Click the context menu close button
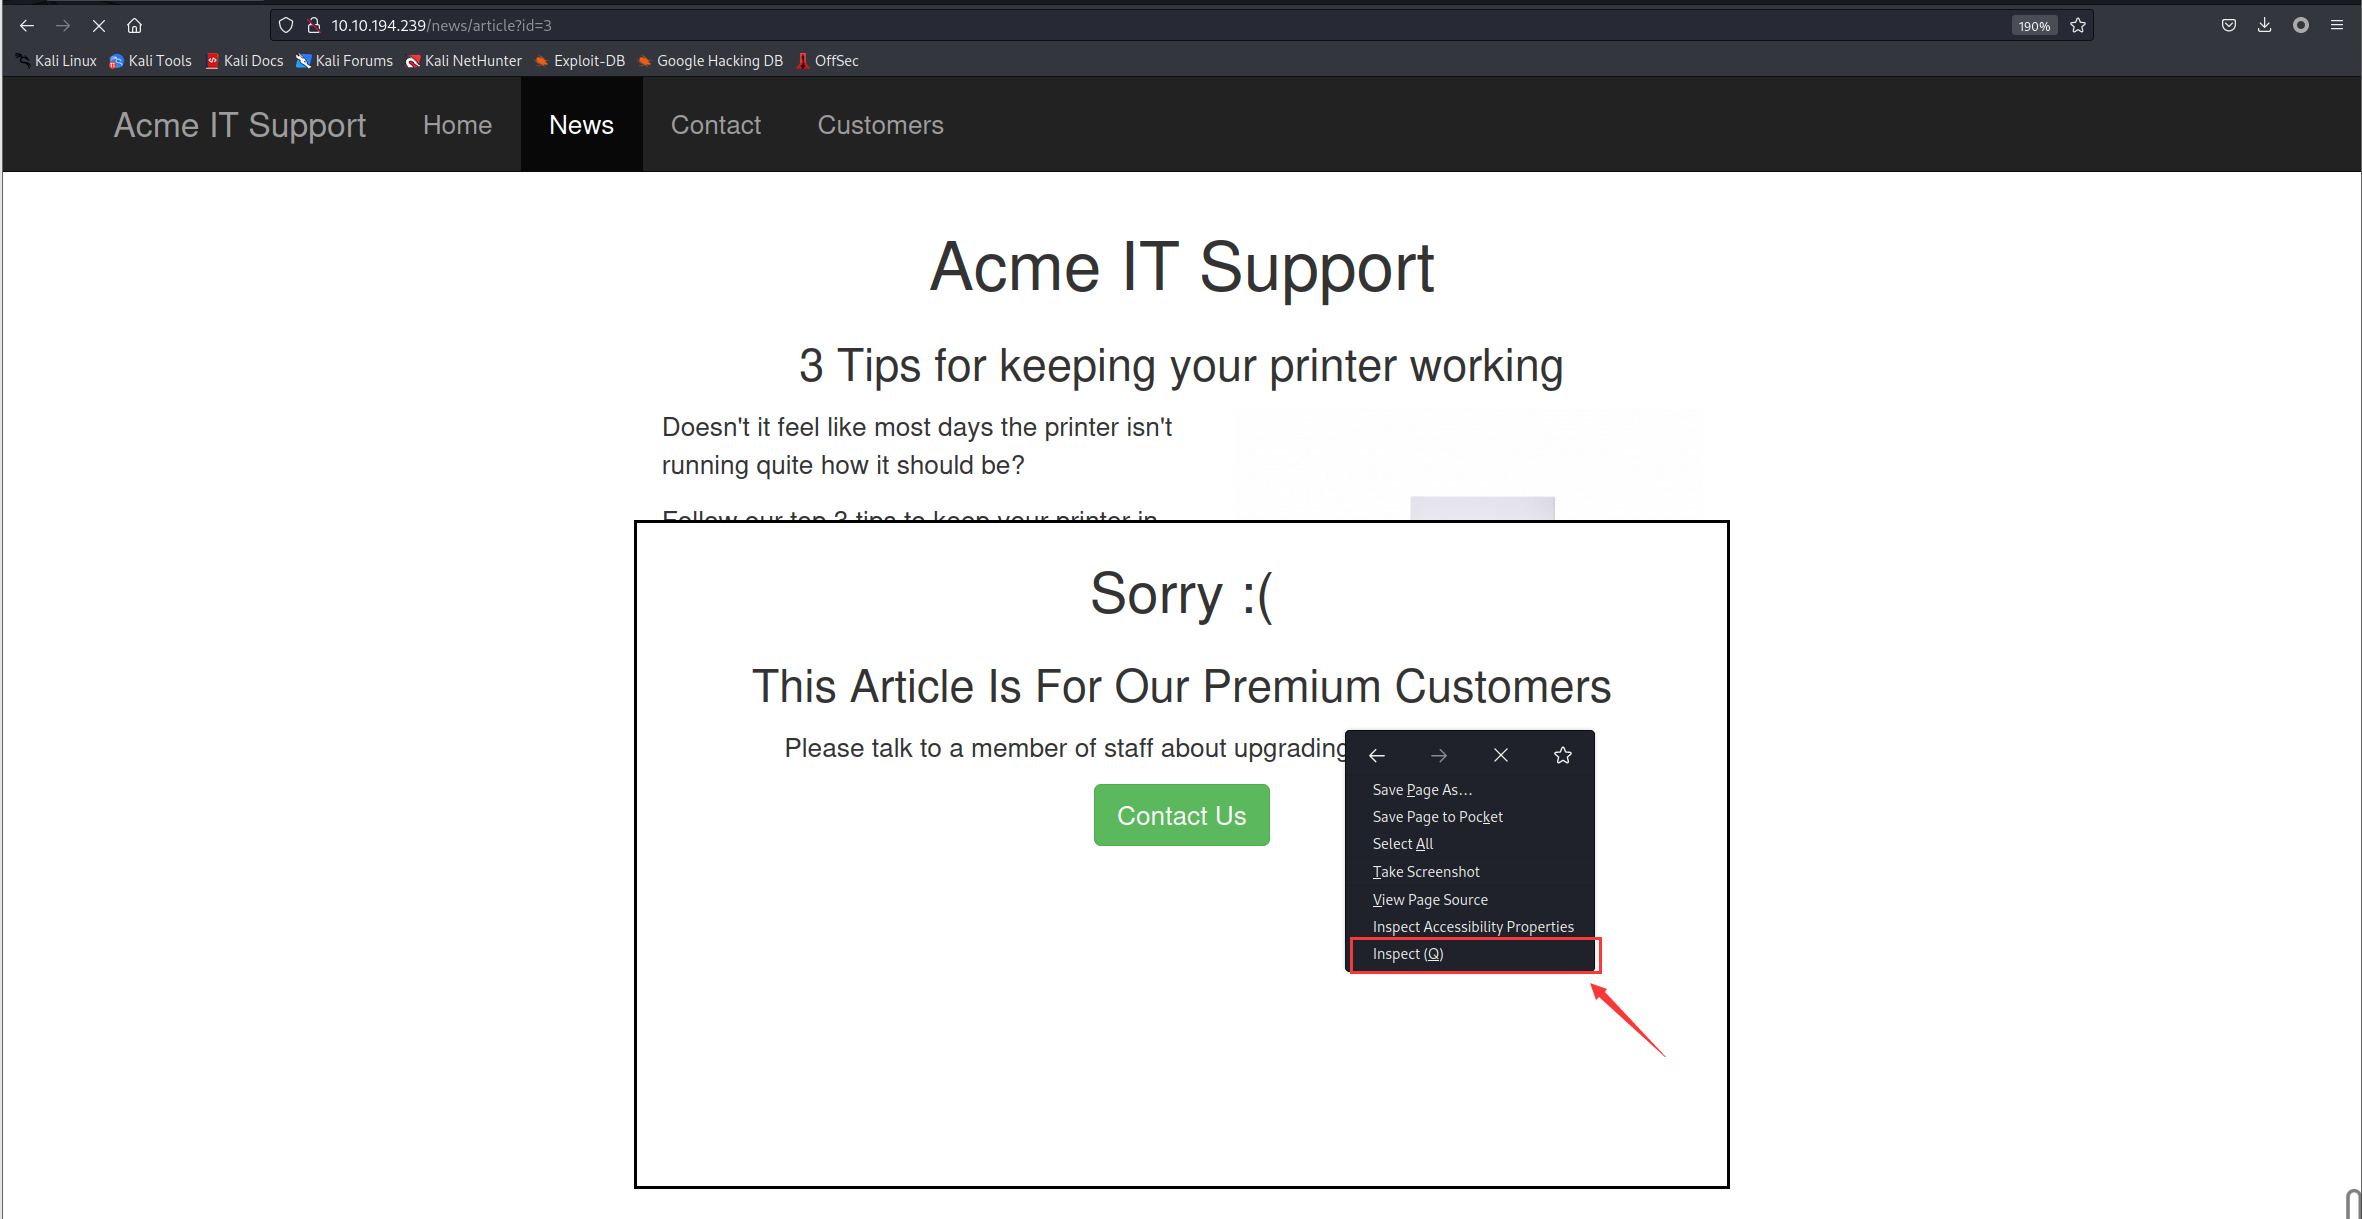 (1500, 754)
